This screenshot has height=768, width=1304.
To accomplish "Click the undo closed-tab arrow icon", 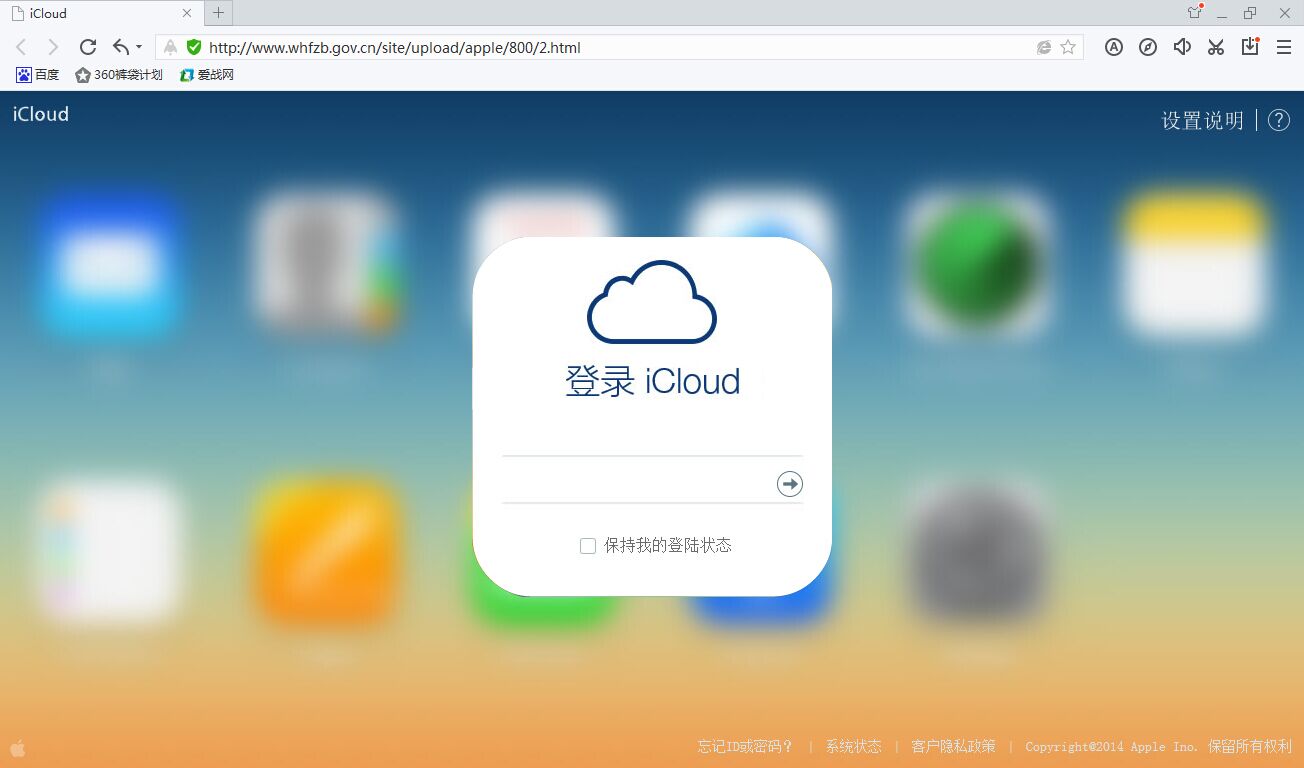I will [x=121, y=47].
